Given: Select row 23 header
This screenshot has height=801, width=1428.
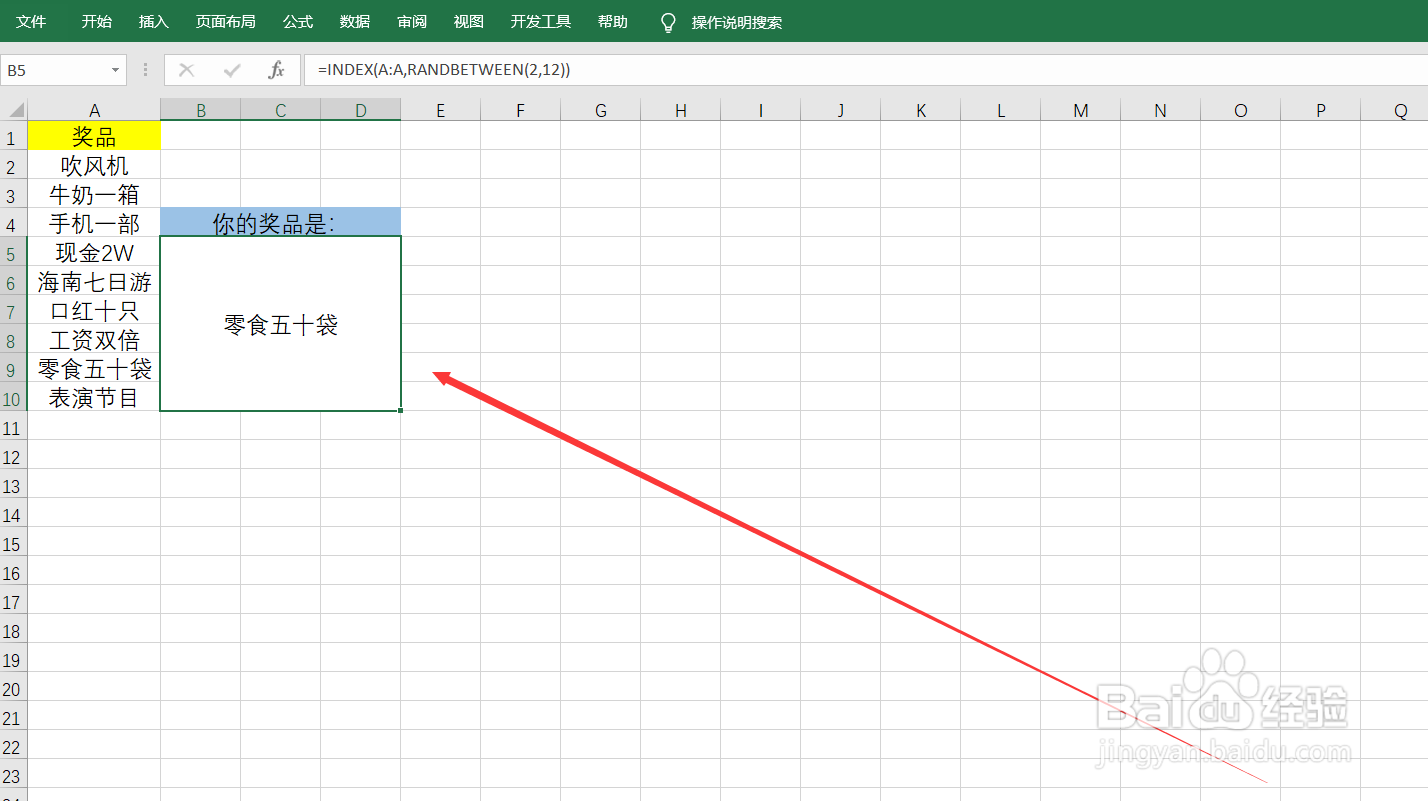Looking at the screenshot, I should (13, 775).
